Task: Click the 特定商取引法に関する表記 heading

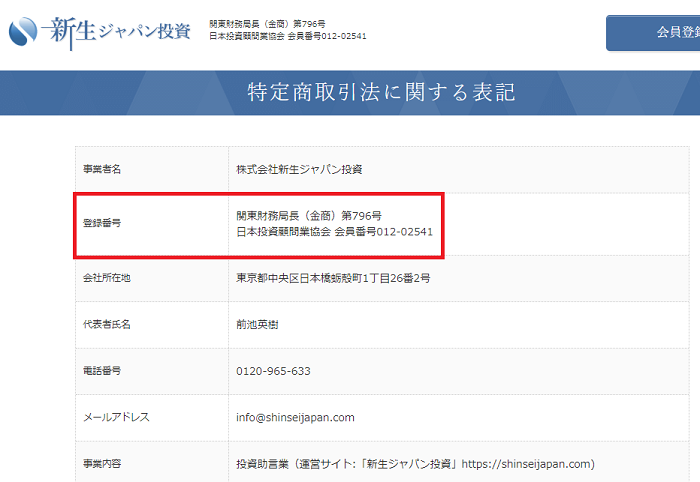Action: pyautogui.click(x=381, y=92)
